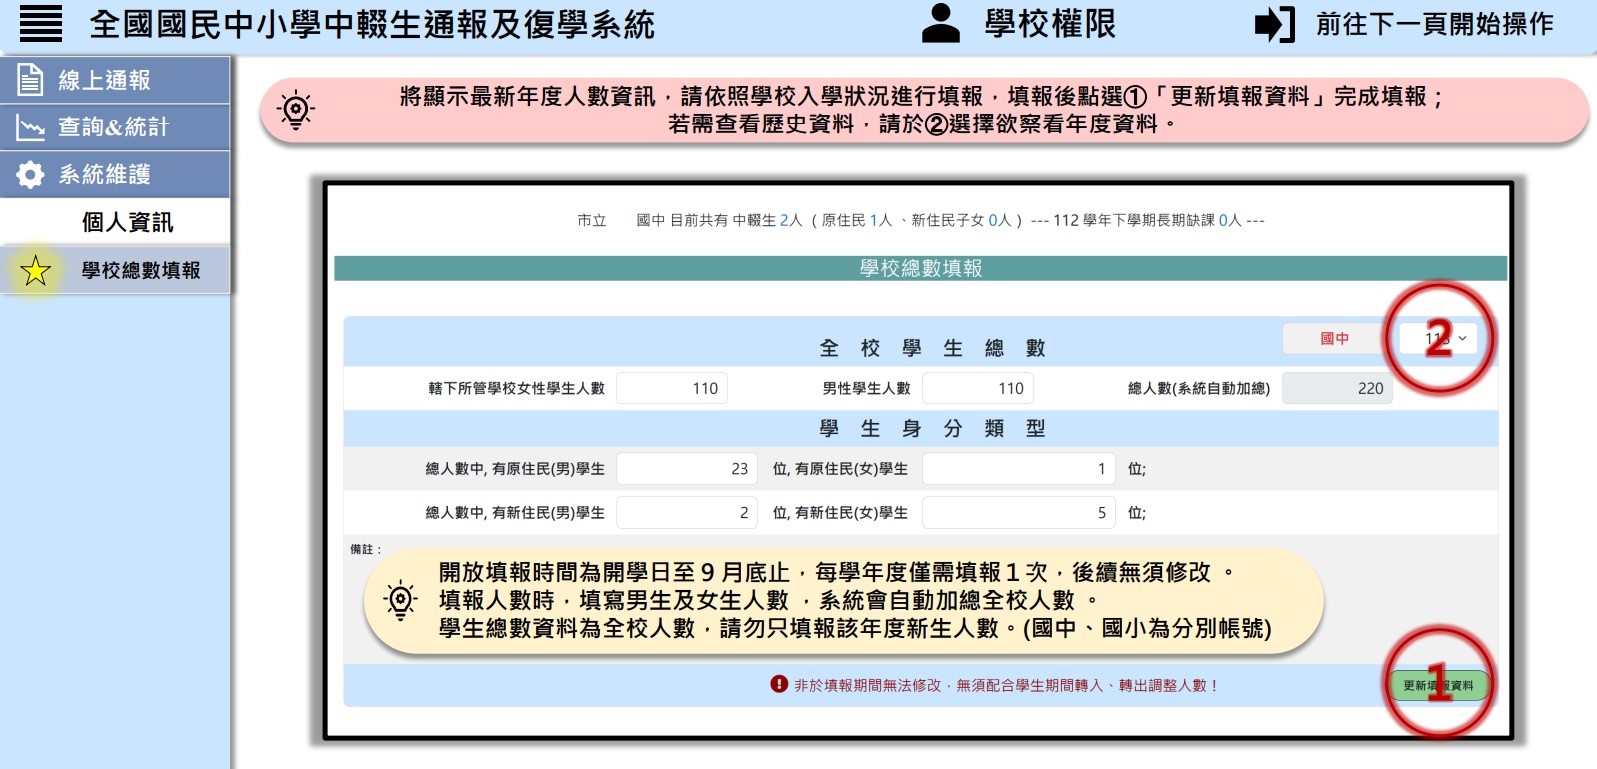Open the hamburger menu icon
Image resolution: width=1597 pixels, height=769 pixels.
pyautogui.click(x=41, y=23)
